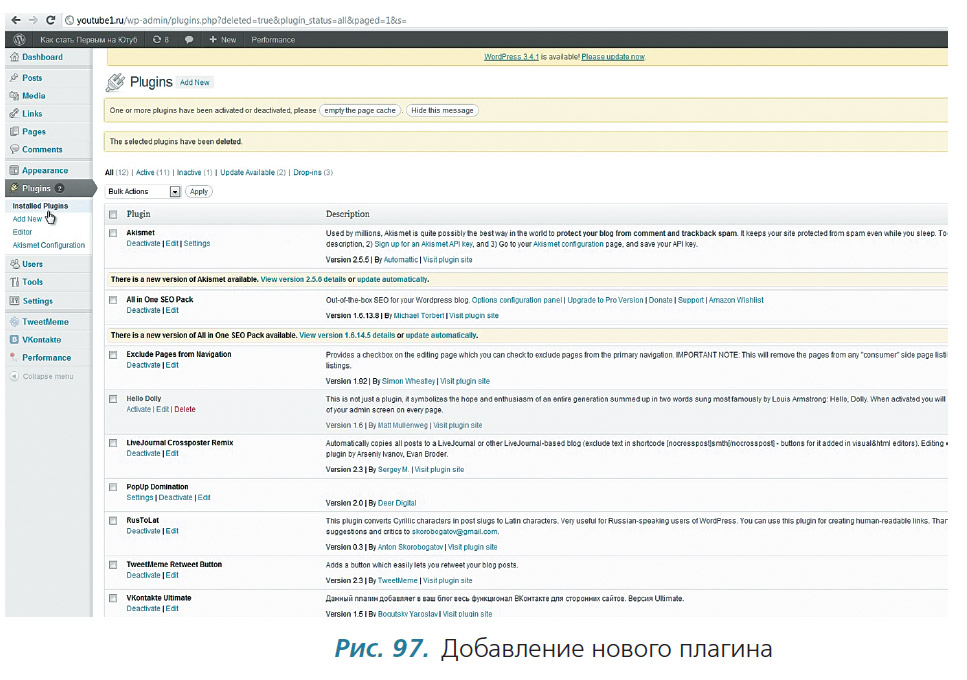The width and height of the screenshot is (967, 680).
Task: Click the Comments bubble sidebar icon
Action: [14, 149]
